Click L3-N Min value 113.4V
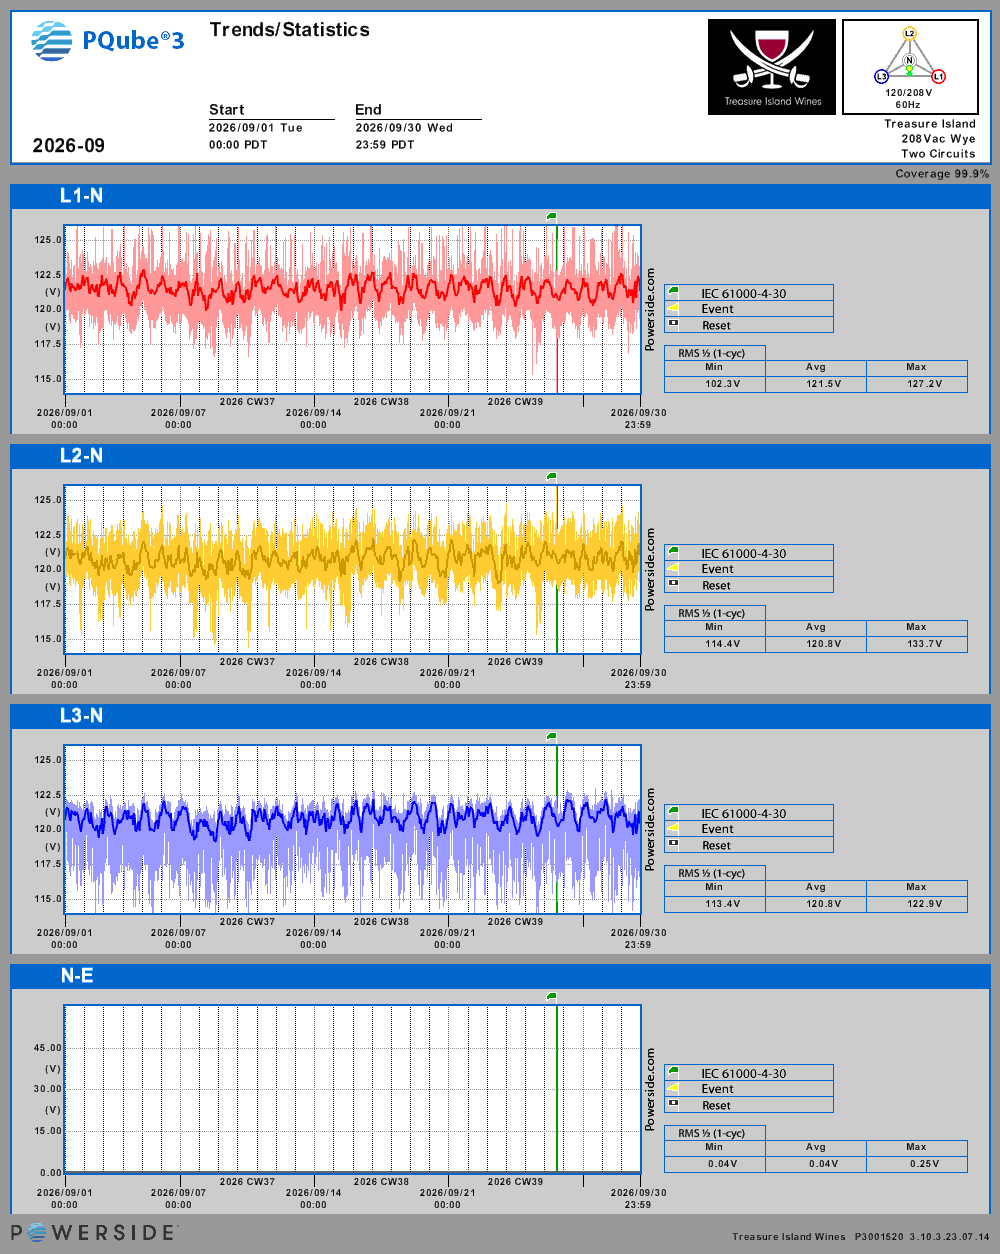This screenshot has height=1254, width=1000. click(x=722, y=904)
